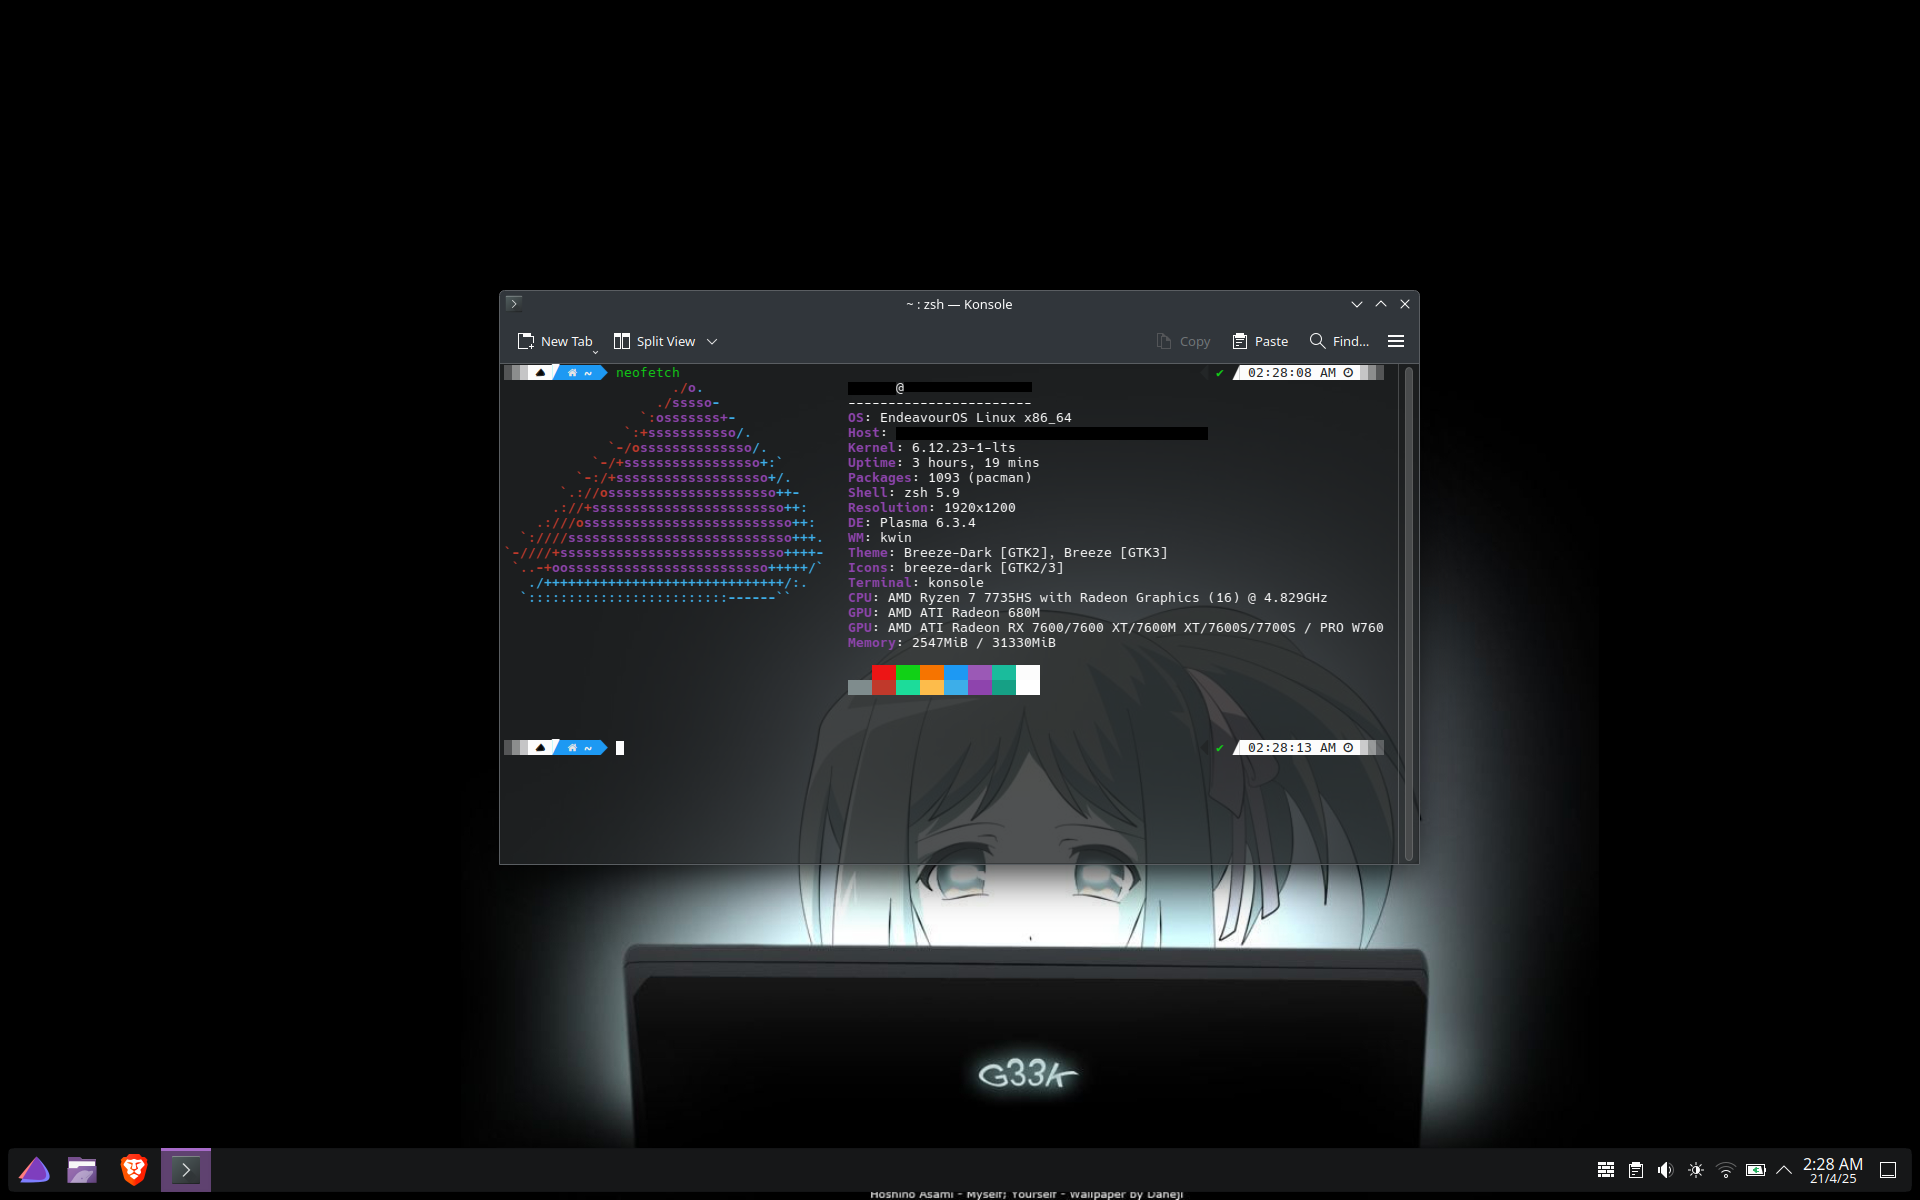This screenshot has height=1200, width=1920.
Task: Click the Split View button
Action: point(655,341)
